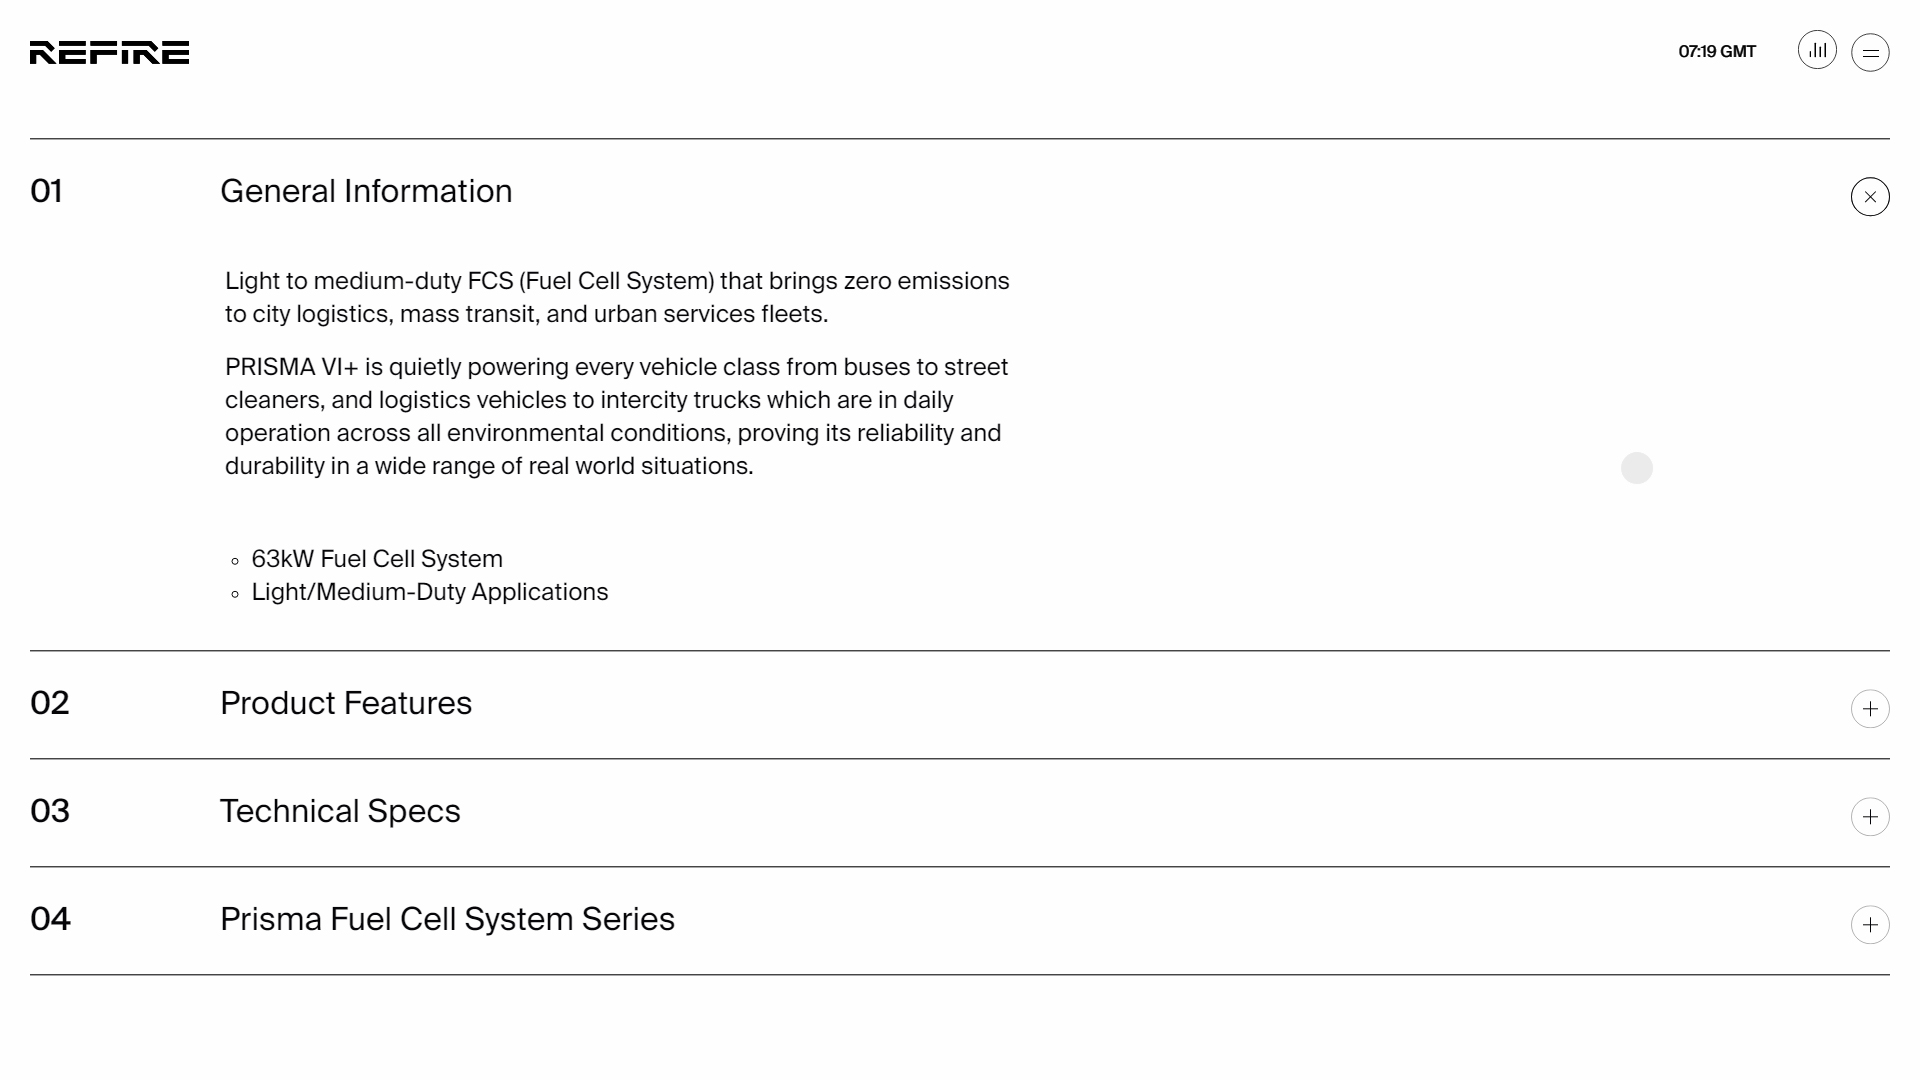Click the paragraph starting with PRISMA VI+
The image size is (1920, 1080).
(616, 416)
